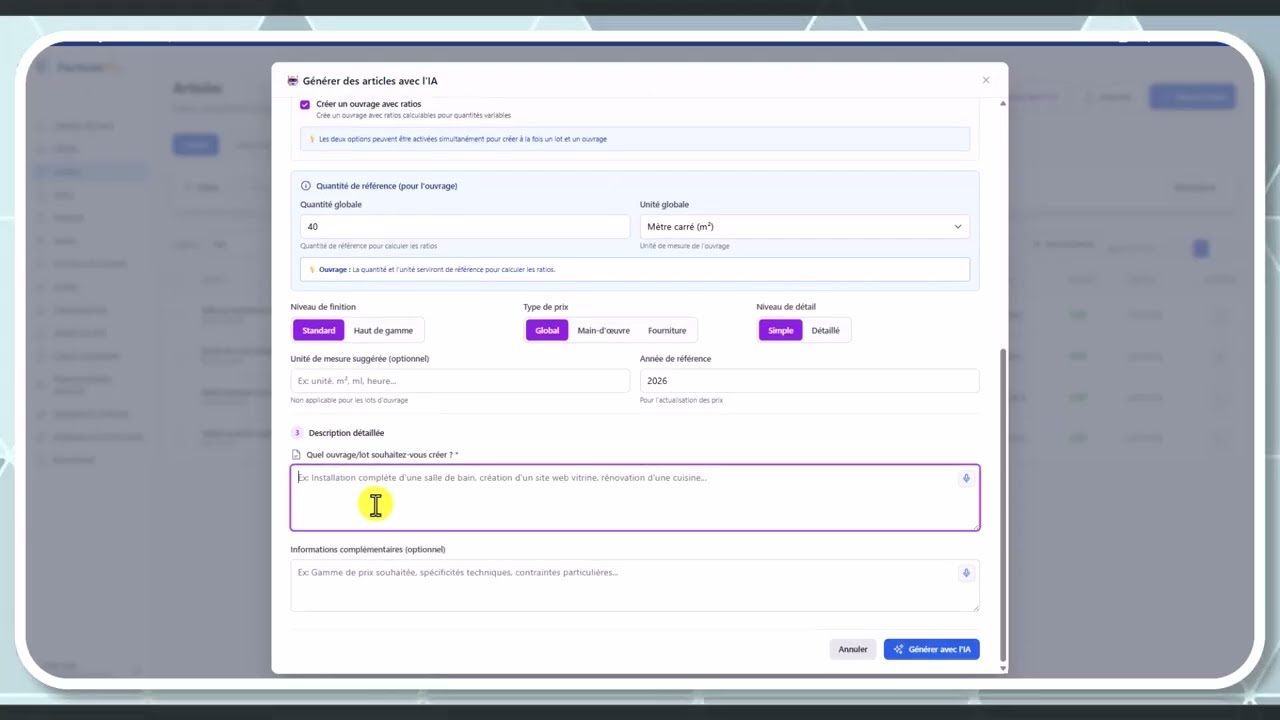The width and height of the screenshot is (1280, 720).
Task: Click the dialog's vertical scrollbar thumb
Action: 1003,505
